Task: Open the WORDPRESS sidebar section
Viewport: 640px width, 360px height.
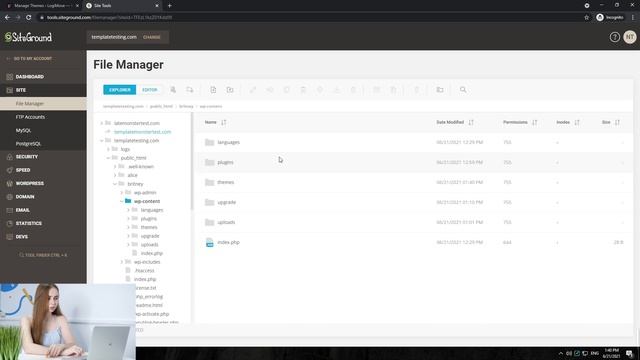Action: click(x=29, y=184)
